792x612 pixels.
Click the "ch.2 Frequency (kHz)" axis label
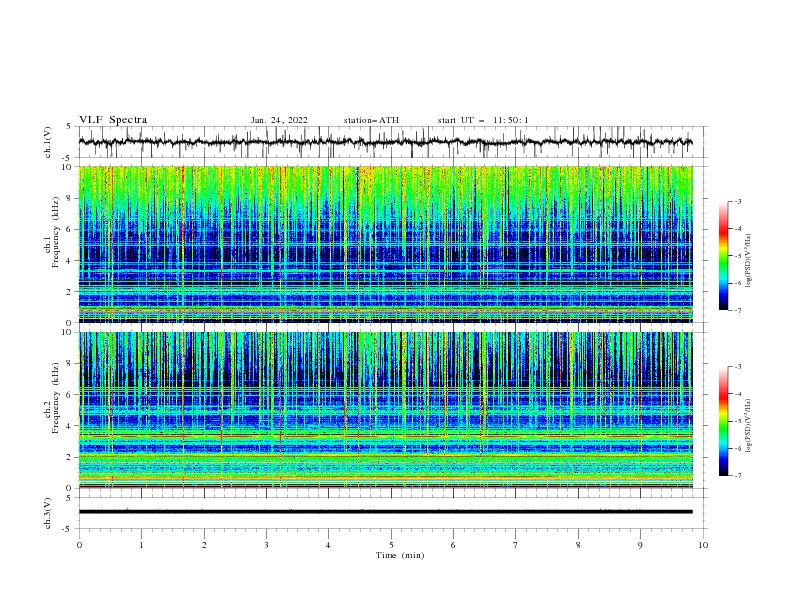52,398
